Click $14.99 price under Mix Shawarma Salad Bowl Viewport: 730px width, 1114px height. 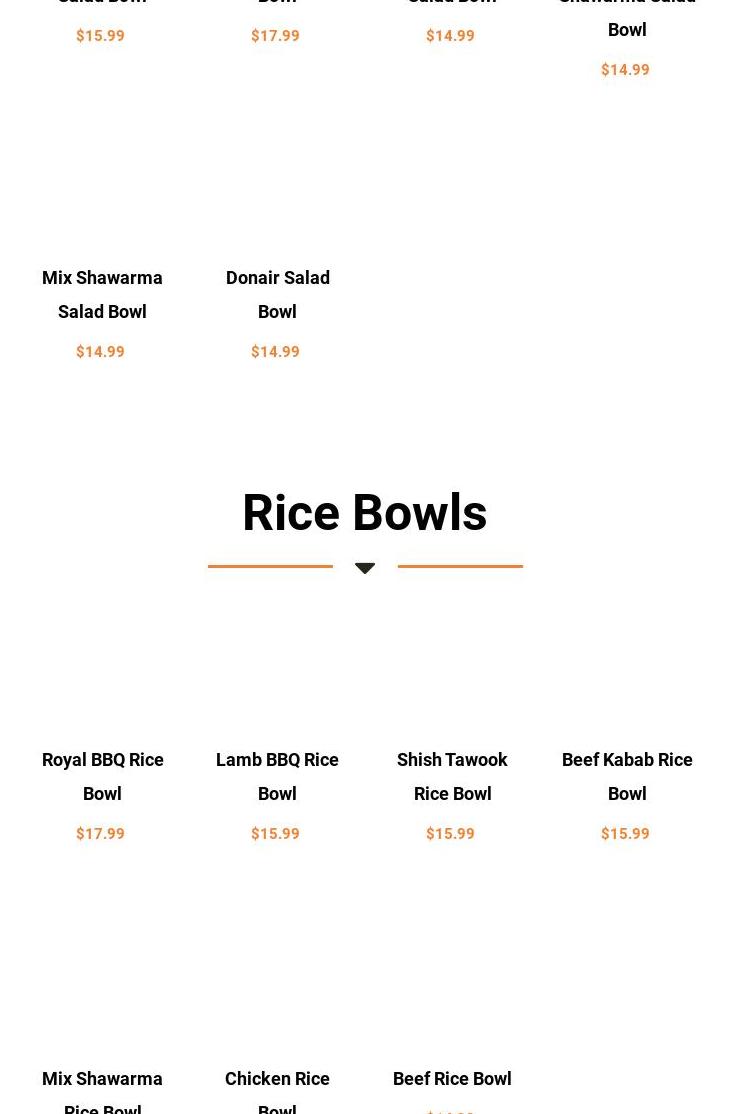[x=100, y=351]
